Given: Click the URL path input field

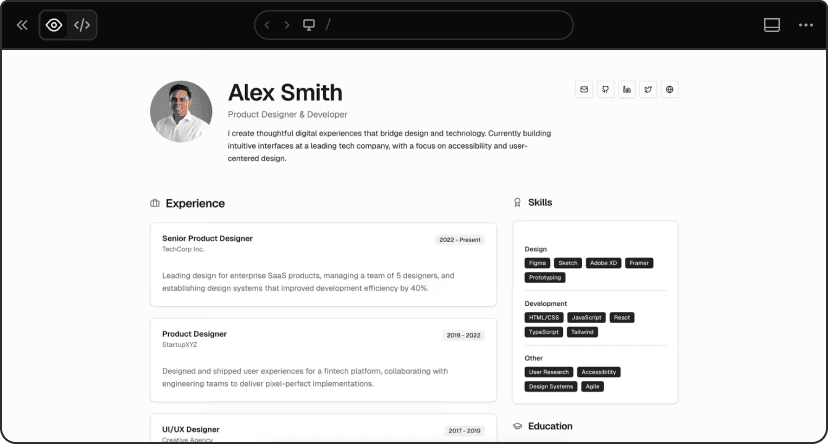Looking at the screenshot, I should click(x=440, y=25).
